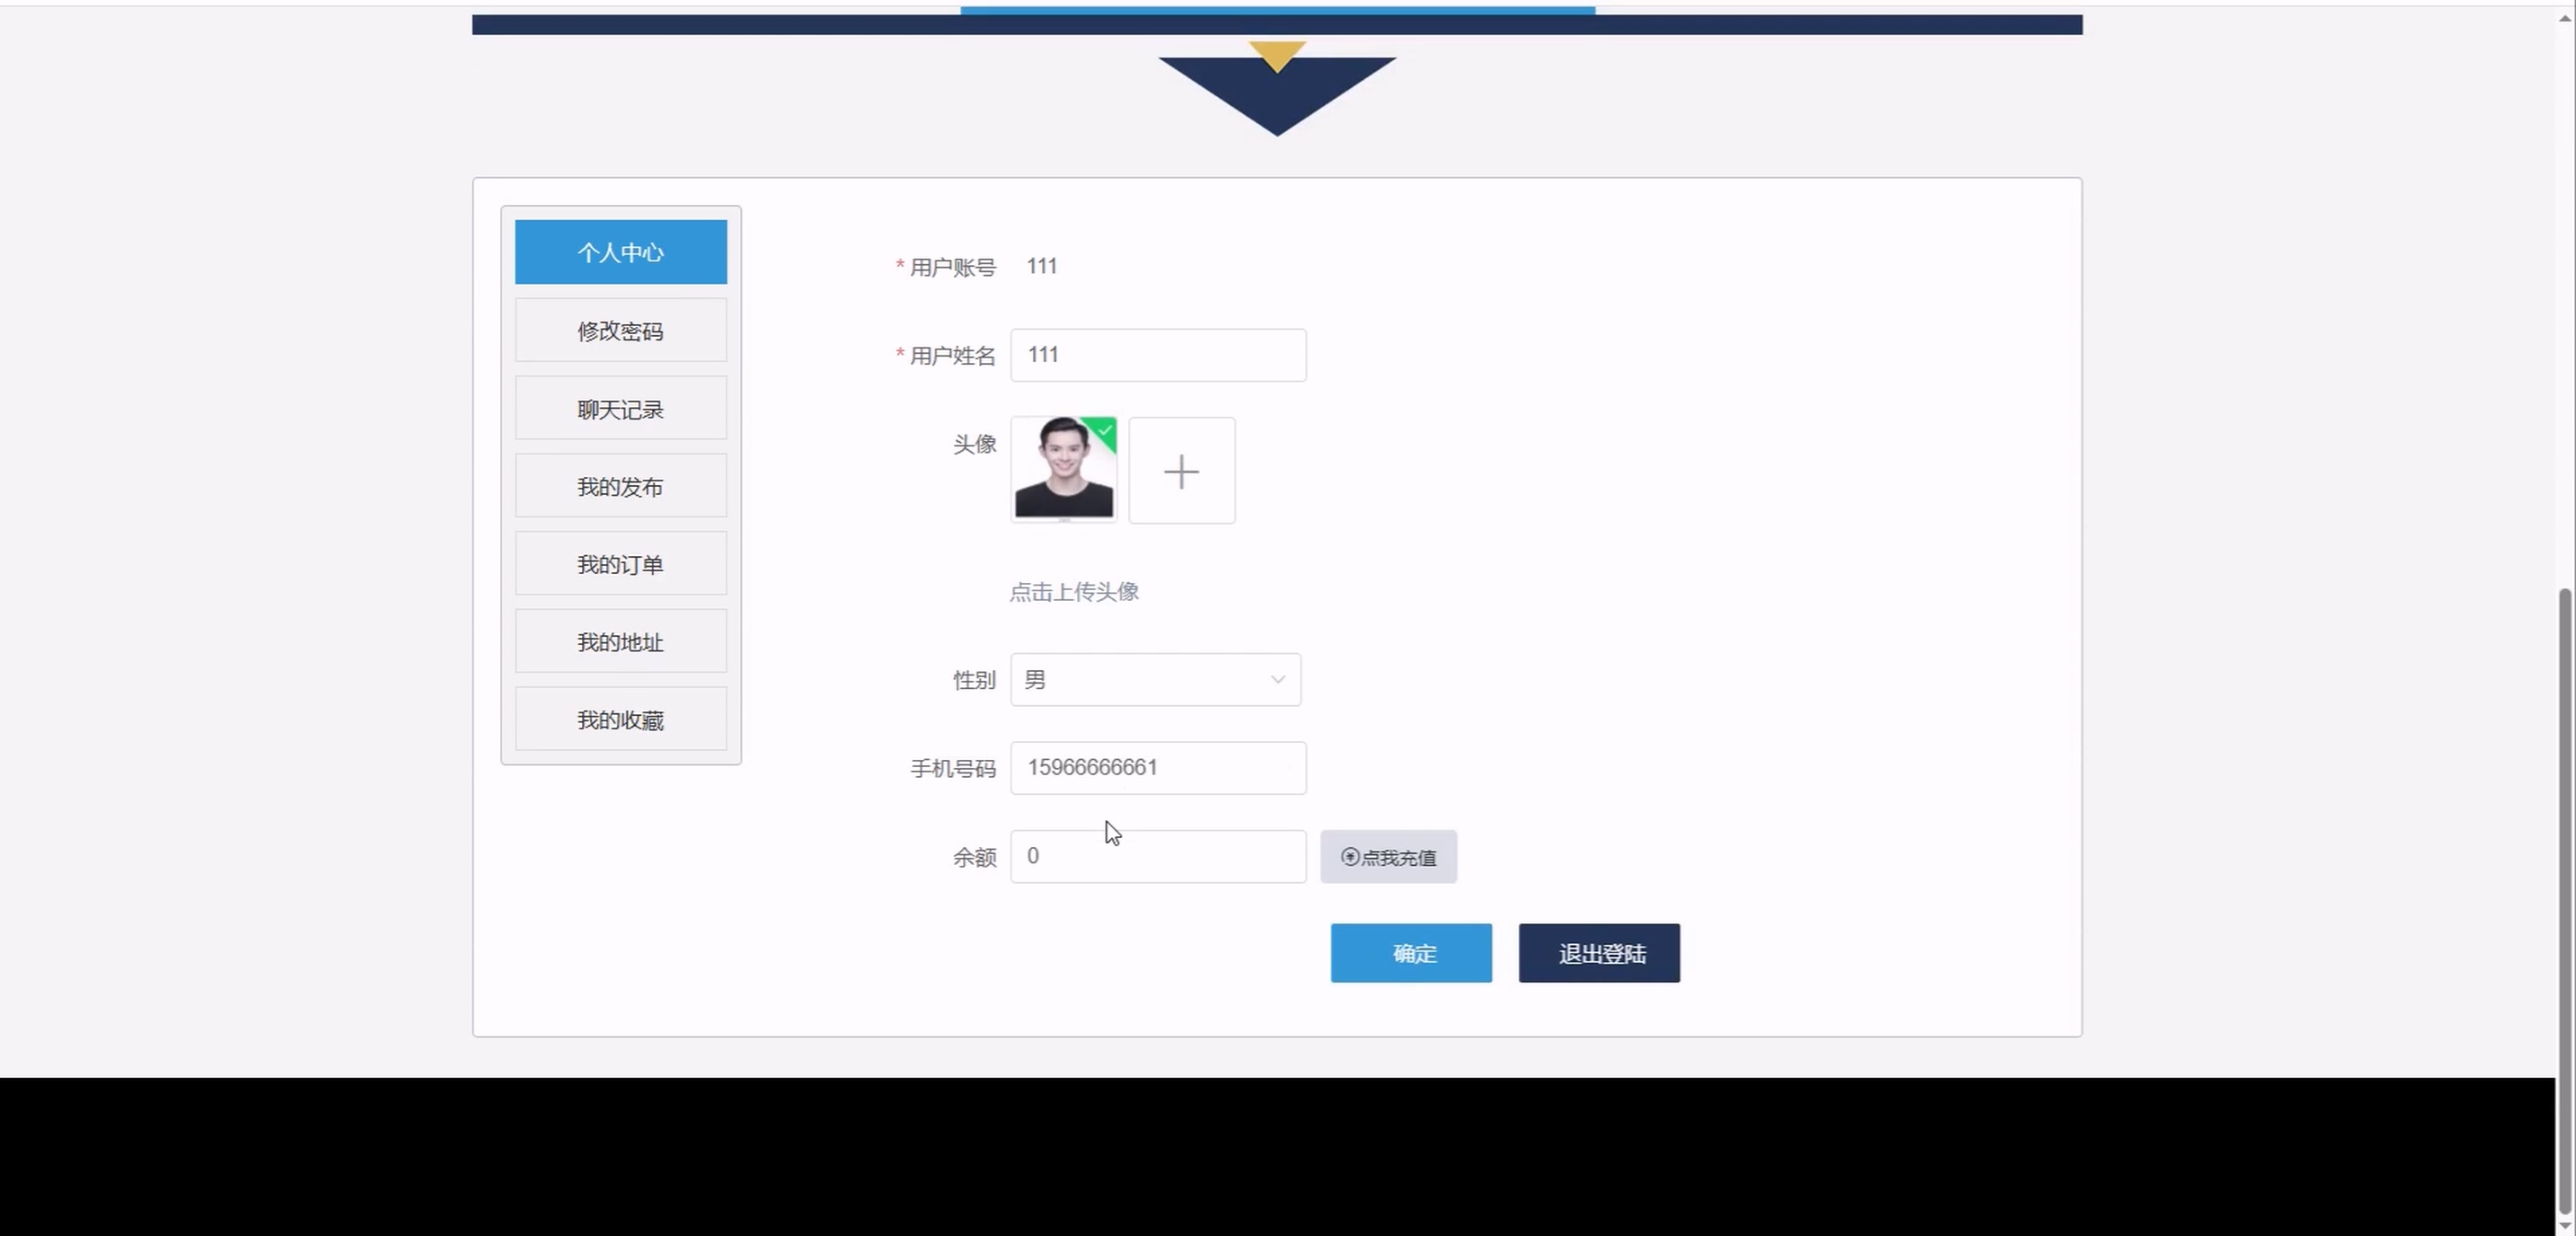Viewport: 2576px width, 1236px height.
Task: Open the 性别 select box showing 男
Action: click(x=1140, y=680)
